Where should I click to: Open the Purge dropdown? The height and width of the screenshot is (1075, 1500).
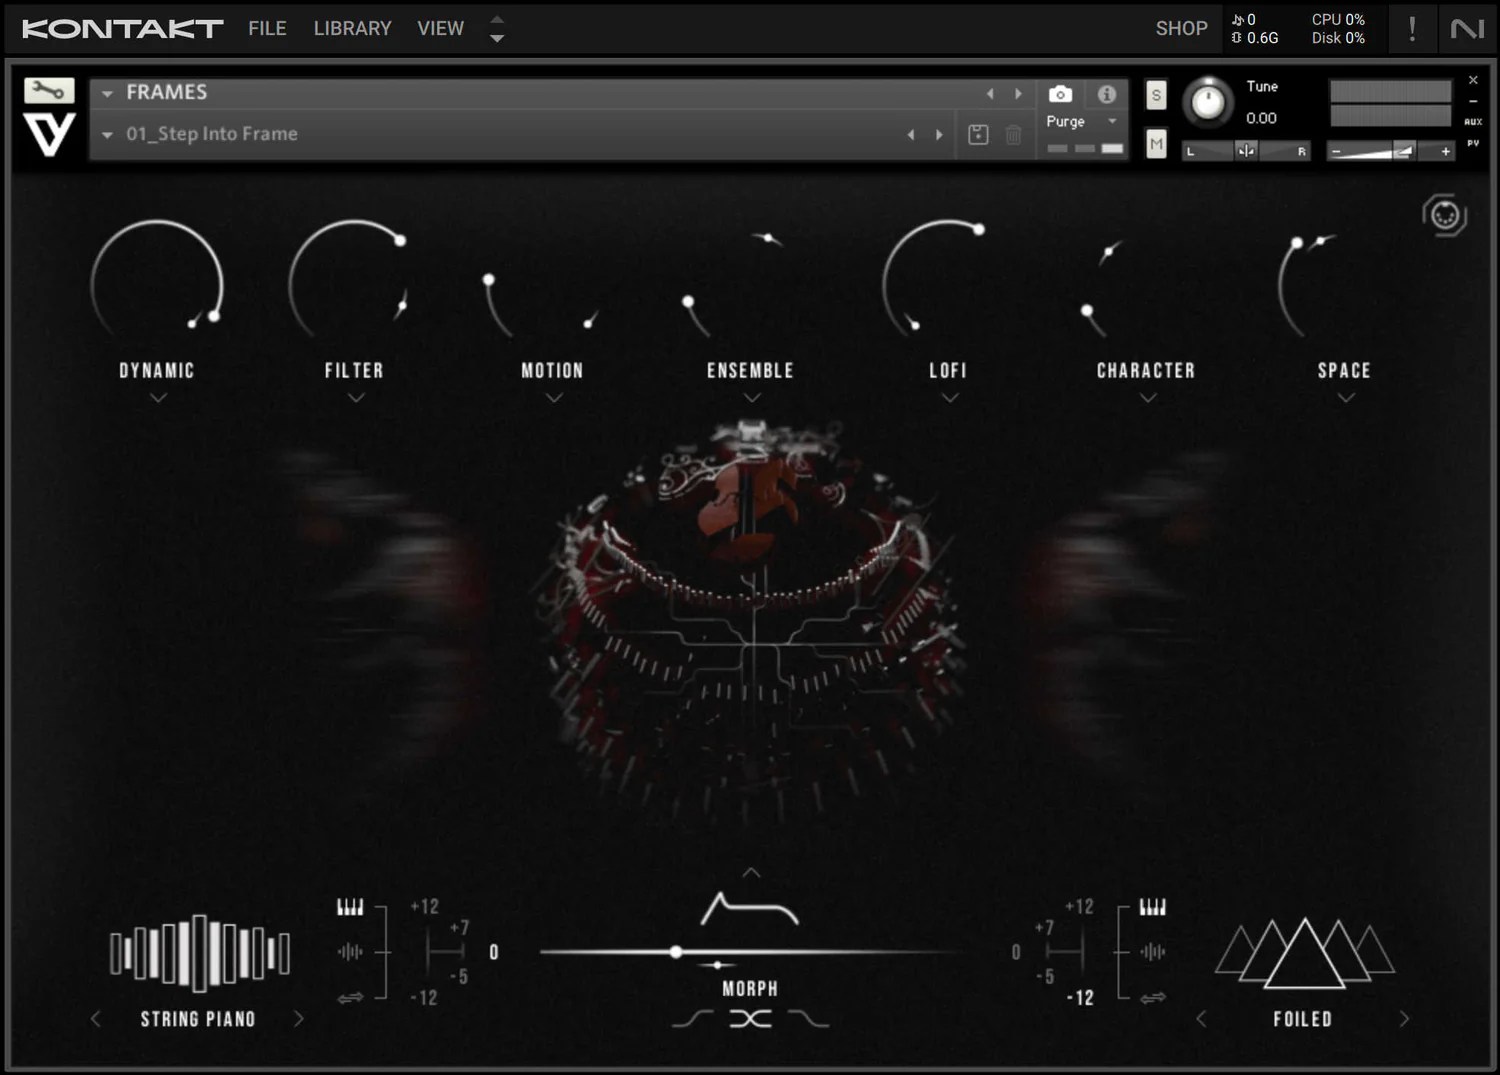click(1112, 120)
